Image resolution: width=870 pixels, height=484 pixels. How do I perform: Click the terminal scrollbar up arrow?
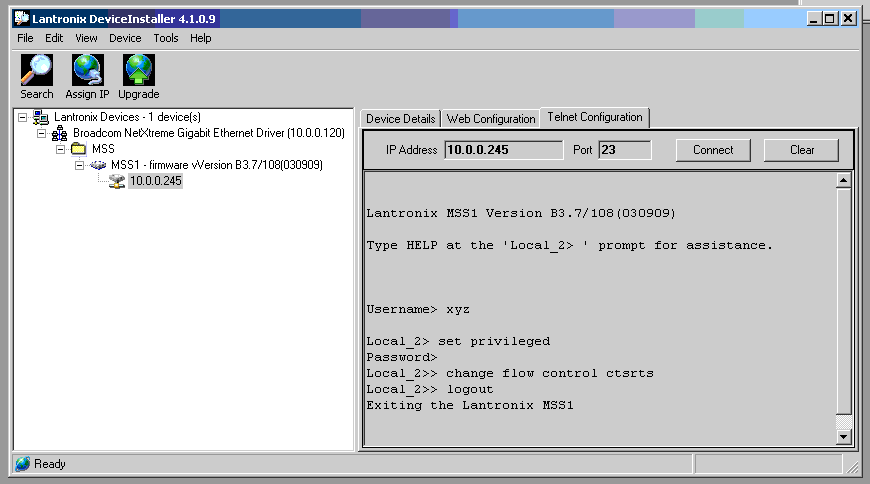[843, 180]
